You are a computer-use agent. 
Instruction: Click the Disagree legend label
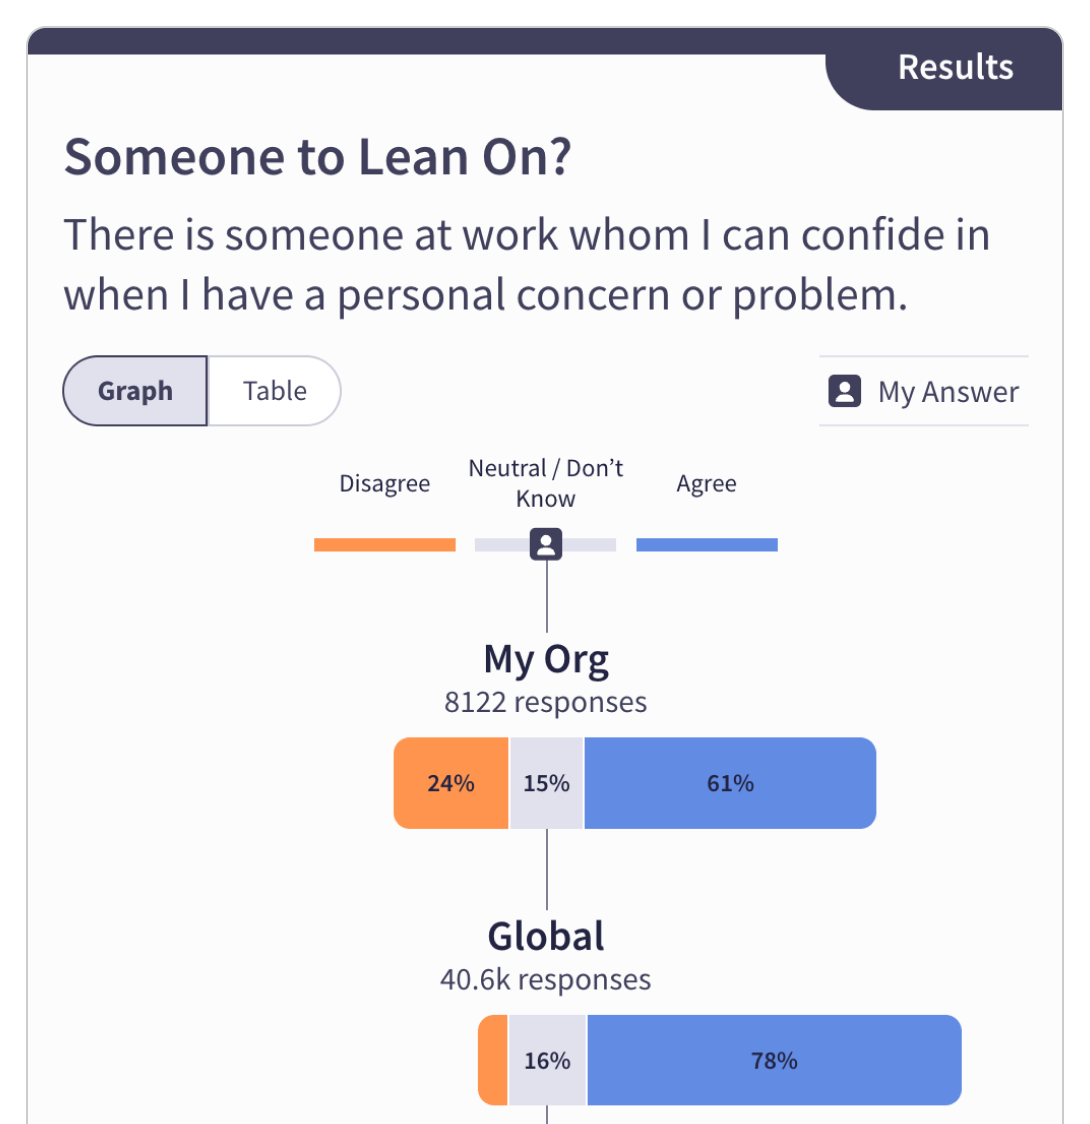coord(384,483)
